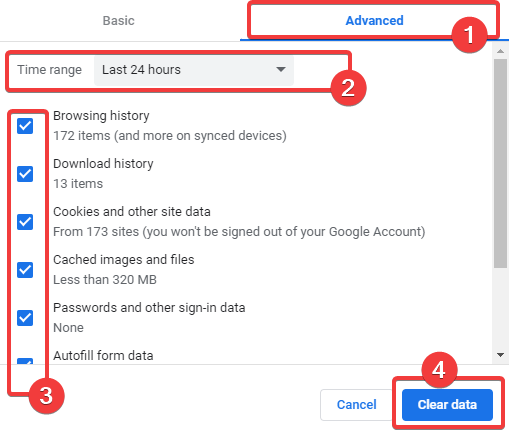Click the Download history label

click(103, 164)
